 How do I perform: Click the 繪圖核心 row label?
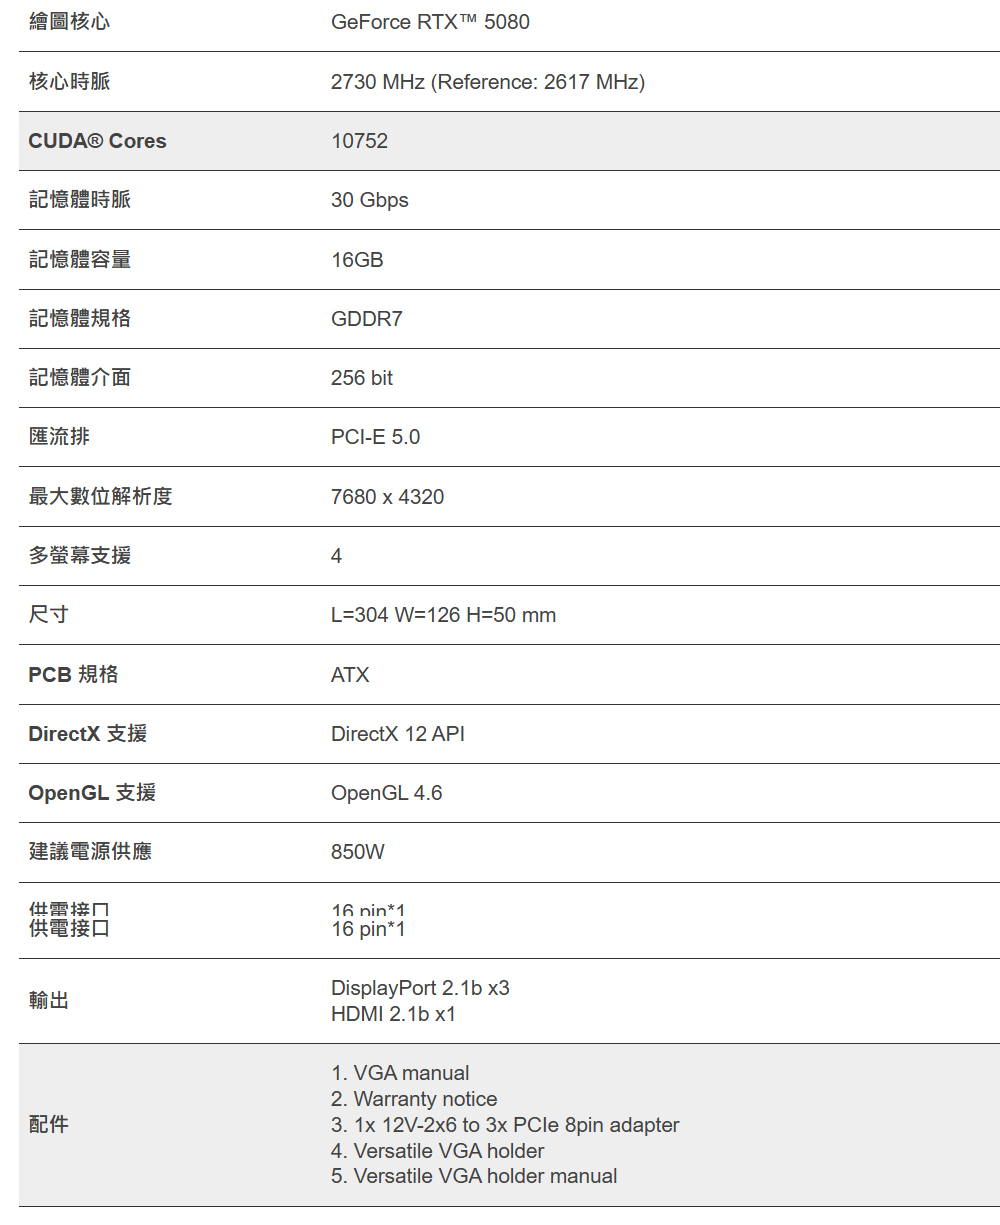click(x=69, y=21)
